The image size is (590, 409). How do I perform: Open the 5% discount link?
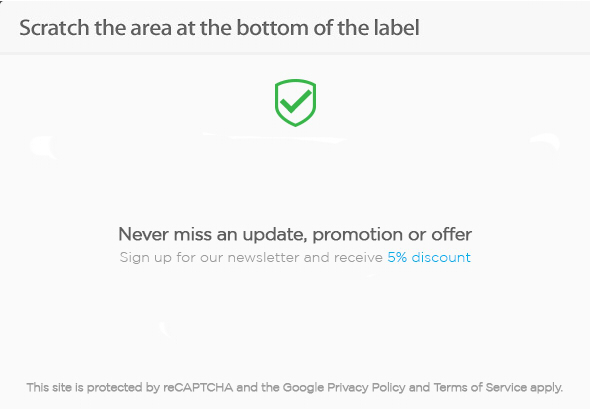click(429, 257)
